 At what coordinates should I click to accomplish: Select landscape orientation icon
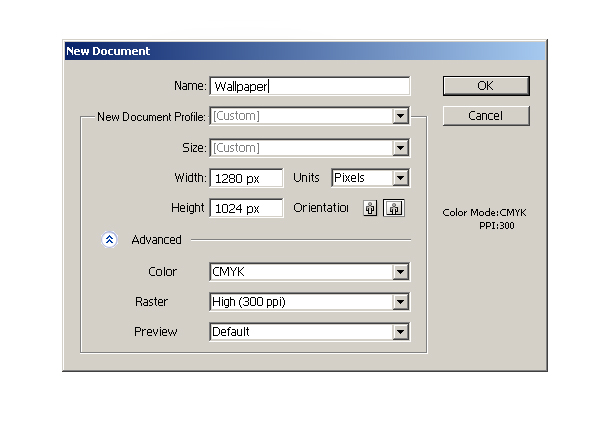394,208
